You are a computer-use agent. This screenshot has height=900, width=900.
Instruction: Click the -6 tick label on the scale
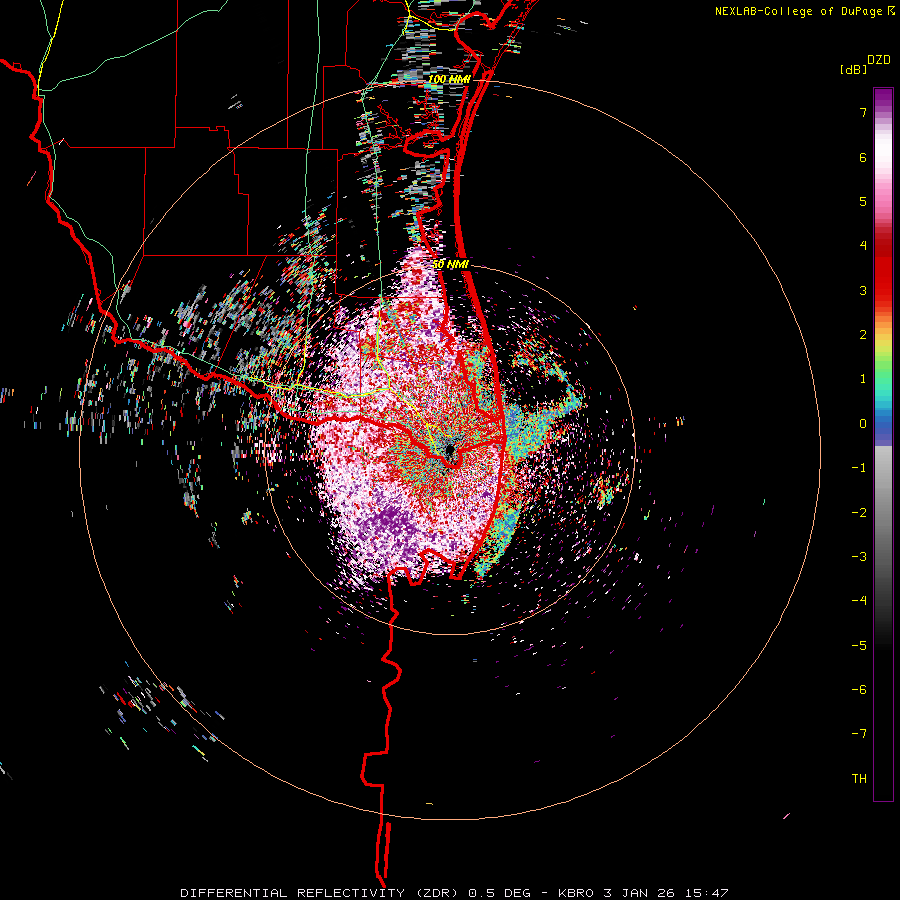pos(859,690)
